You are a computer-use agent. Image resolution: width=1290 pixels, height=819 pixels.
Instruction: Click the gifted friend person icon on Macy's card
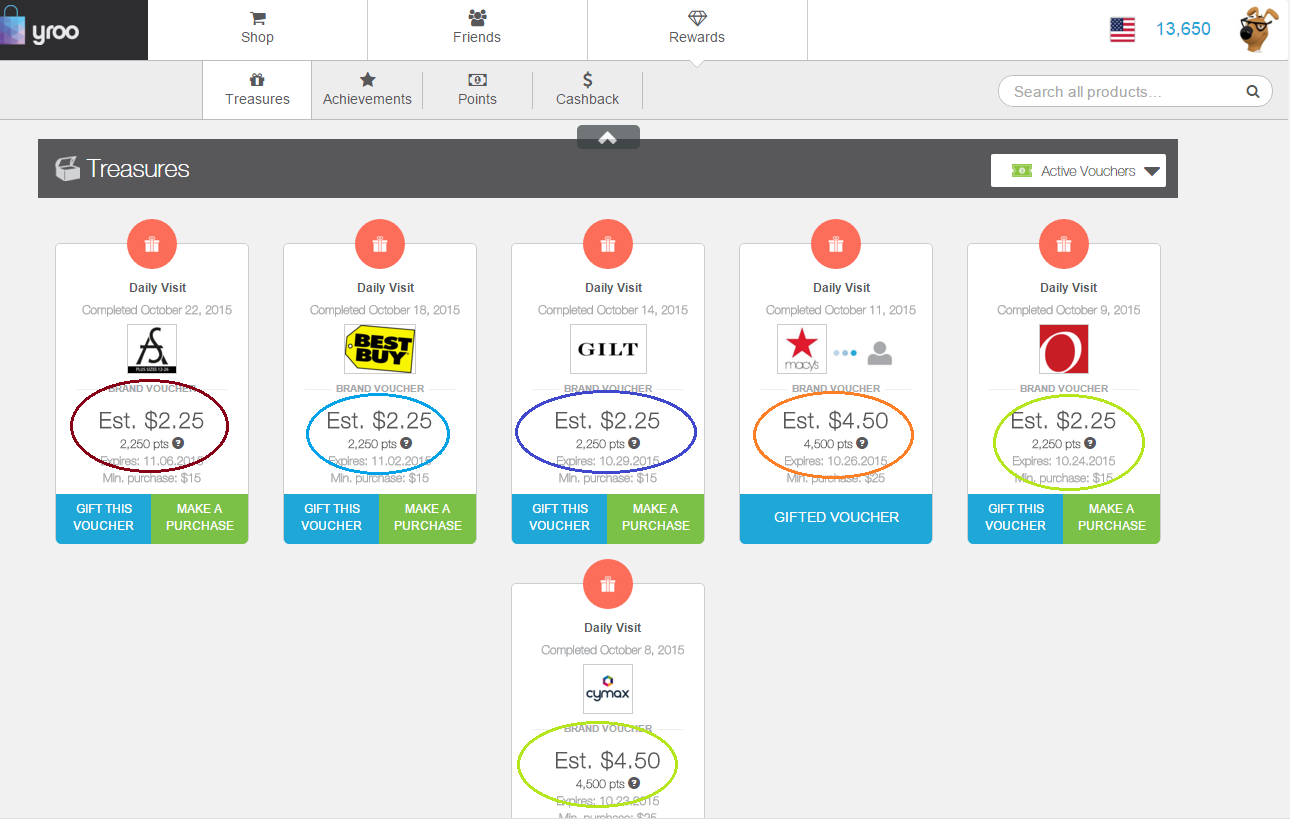pyautogui.click(x=880, y=353)
